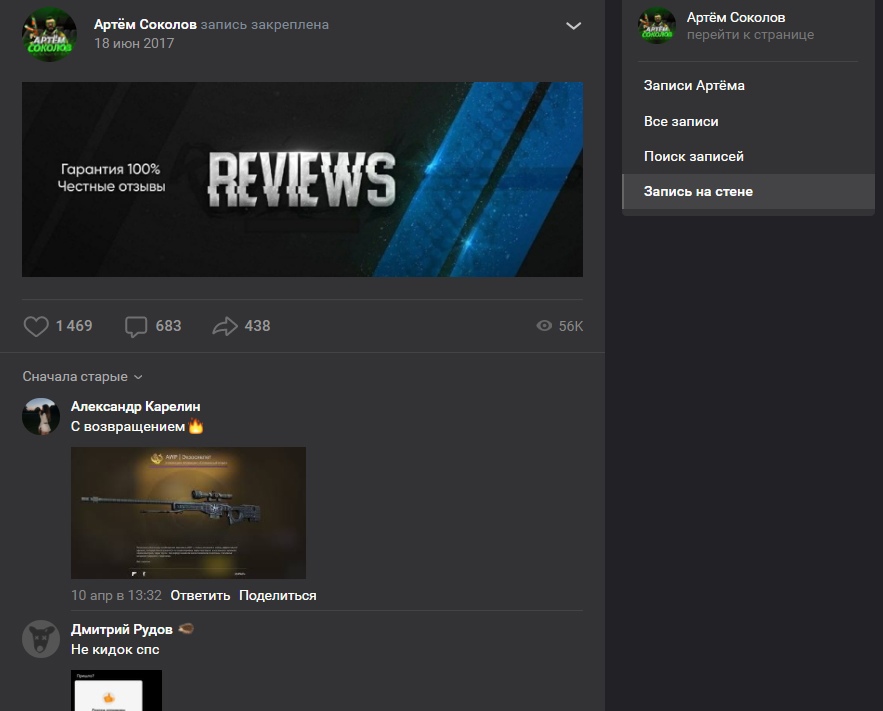Select Записи Артёма in sidebar
This screenshot has width=883, height=711.
point(694,86)
